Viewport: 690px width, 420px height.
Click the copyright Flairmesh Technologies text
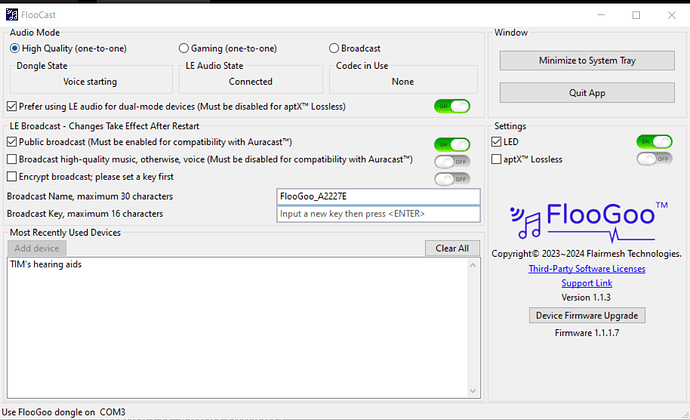coord(587,254)
